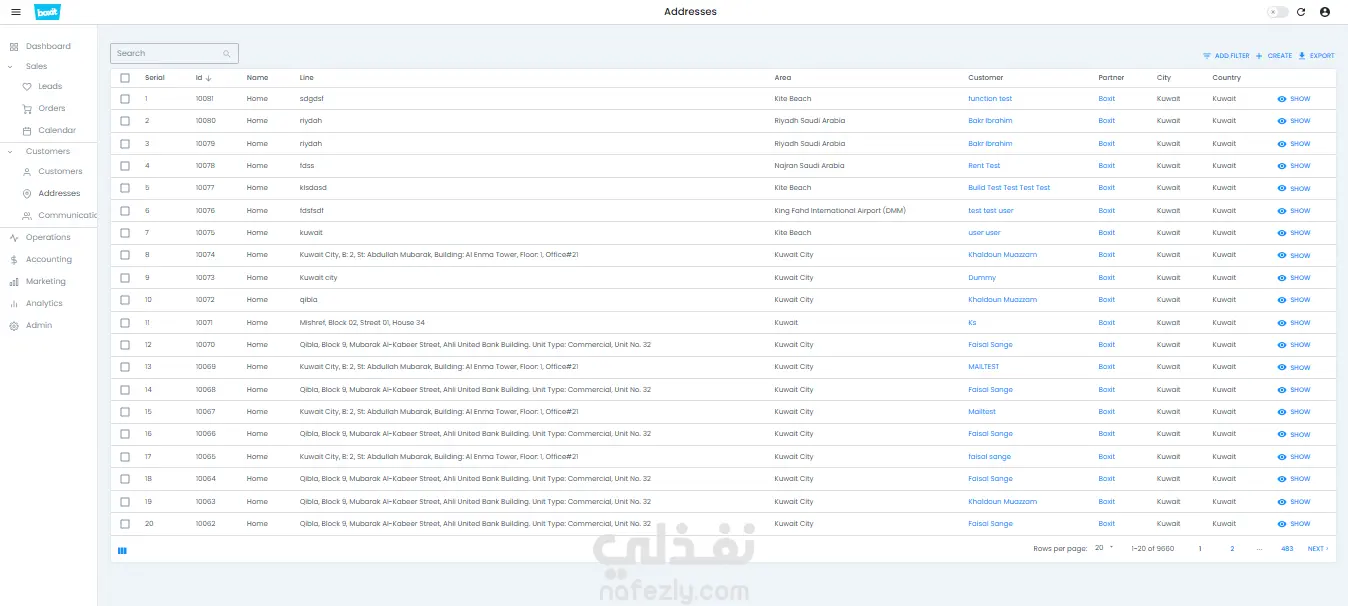Click the Addresses pin icon in the sidebar
1348x606 pixels.
pyautogui.click(x=27, y=194)
